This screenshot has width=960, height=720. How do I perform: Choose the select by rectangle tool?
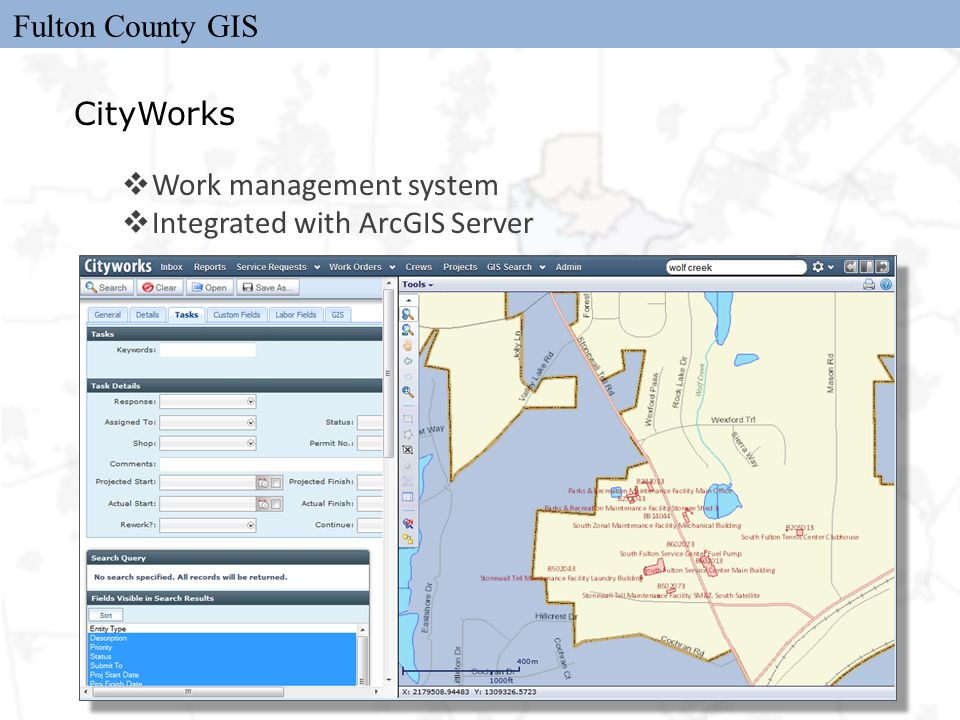coord(408,419)
